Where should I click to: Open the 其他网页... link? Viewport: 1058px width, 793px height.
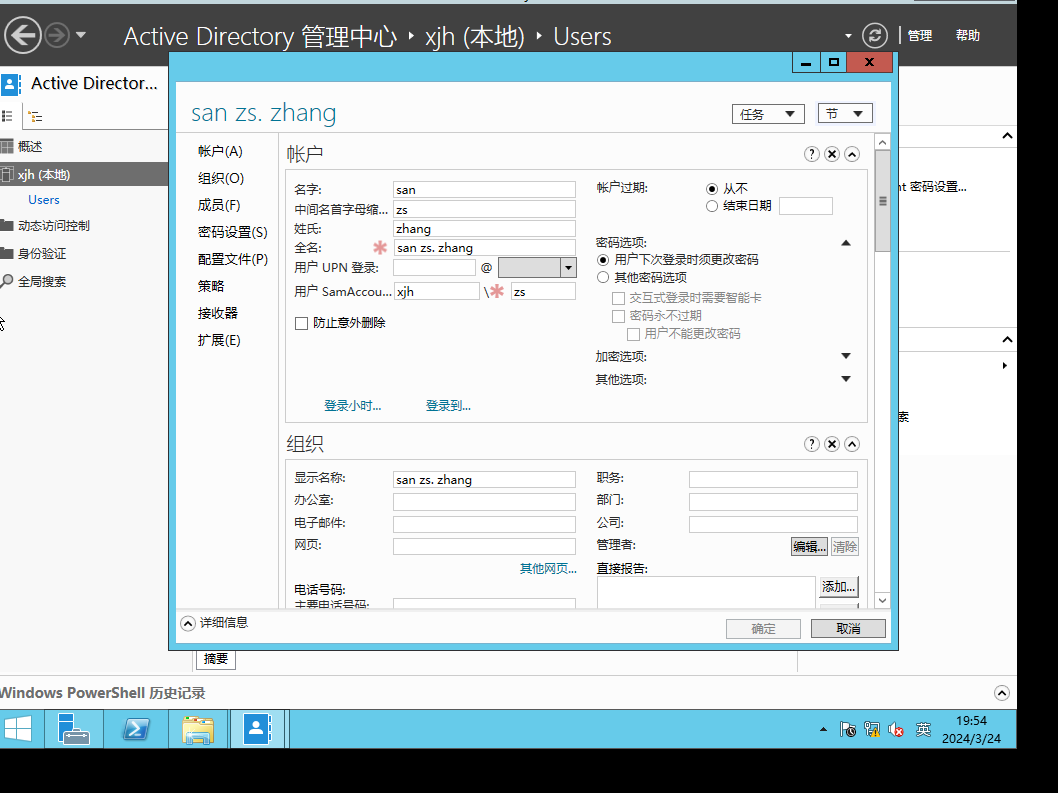[548, 569]
